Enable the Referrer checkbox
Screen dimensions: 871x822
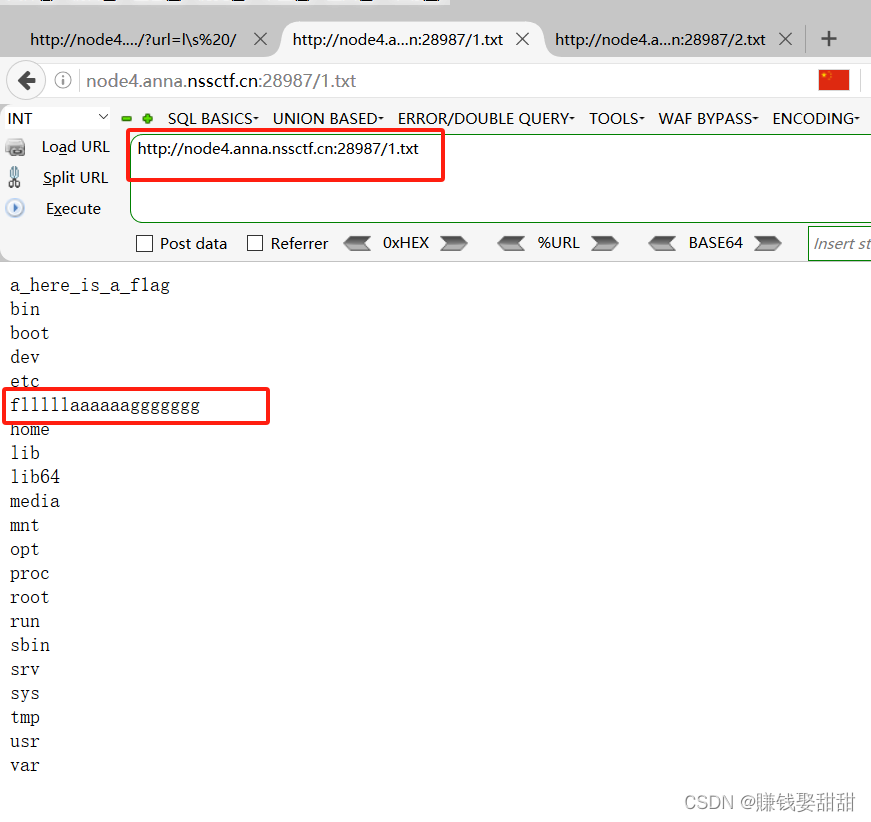(254, 243)
